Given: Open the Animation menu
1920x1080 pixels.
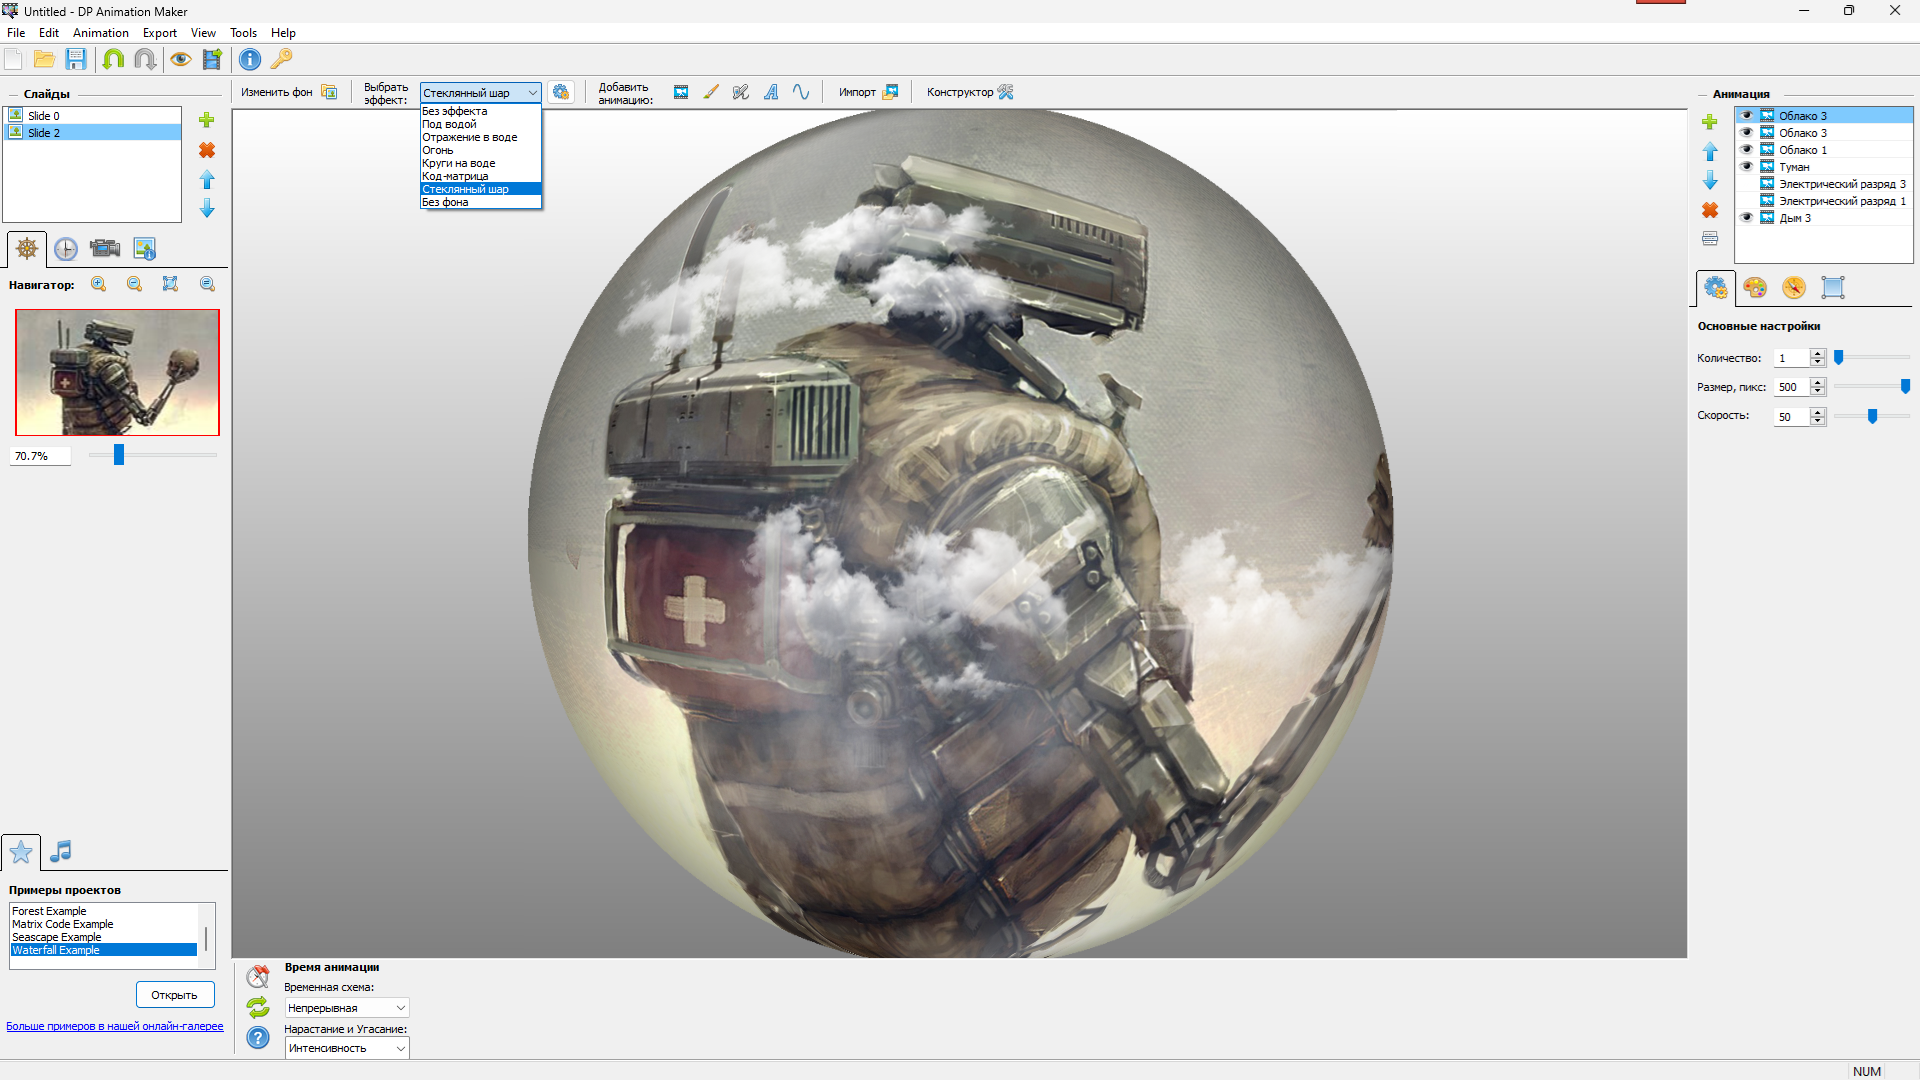Looking at the screenshot, I should pyautogui.click(x=100, y=33).
